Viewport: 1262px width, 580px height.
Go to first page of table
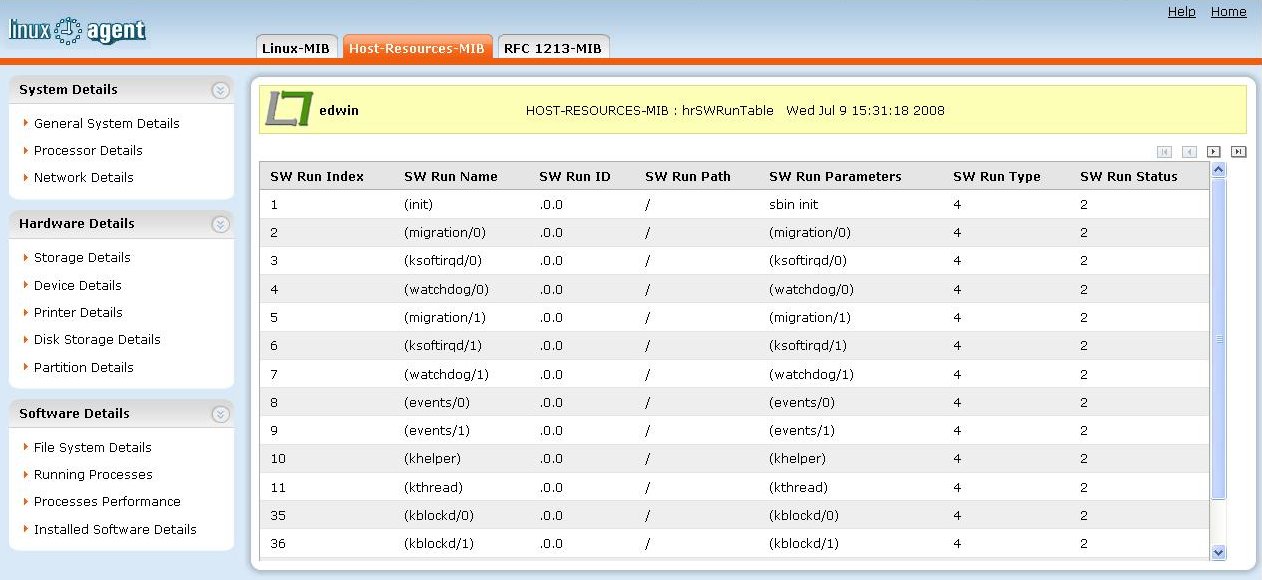click(x=1164, y=152)
